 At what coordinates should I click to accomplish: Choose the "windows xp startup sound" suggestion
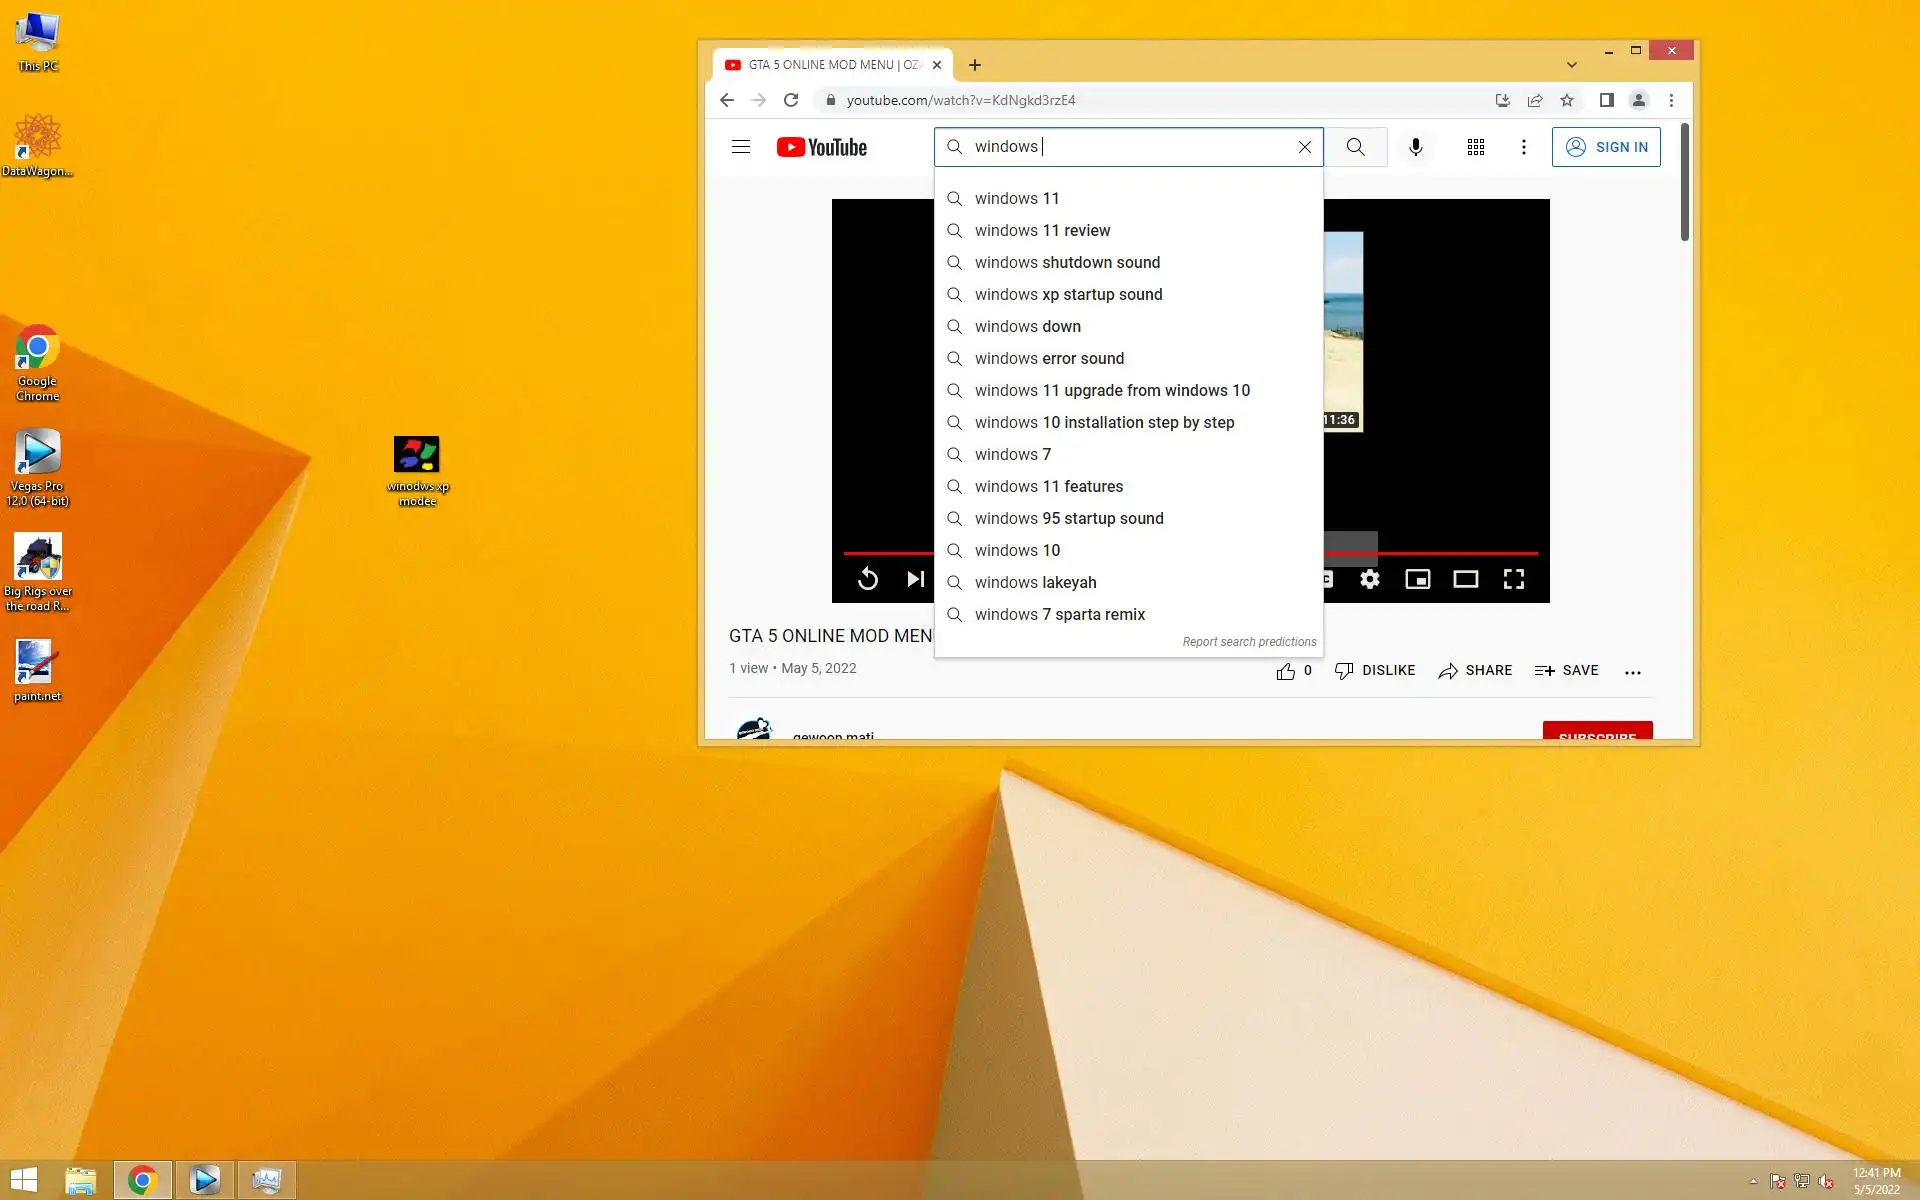1068,295
